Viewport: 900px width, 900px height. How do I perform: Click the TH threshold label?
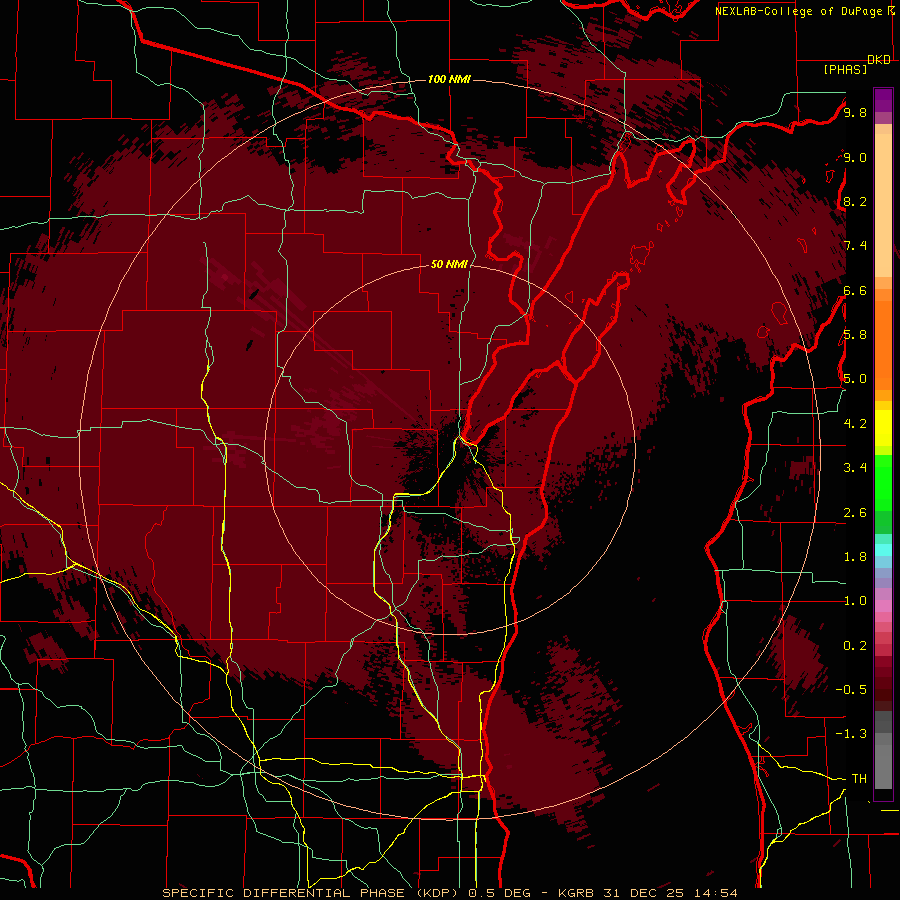[x=859, y=779]
